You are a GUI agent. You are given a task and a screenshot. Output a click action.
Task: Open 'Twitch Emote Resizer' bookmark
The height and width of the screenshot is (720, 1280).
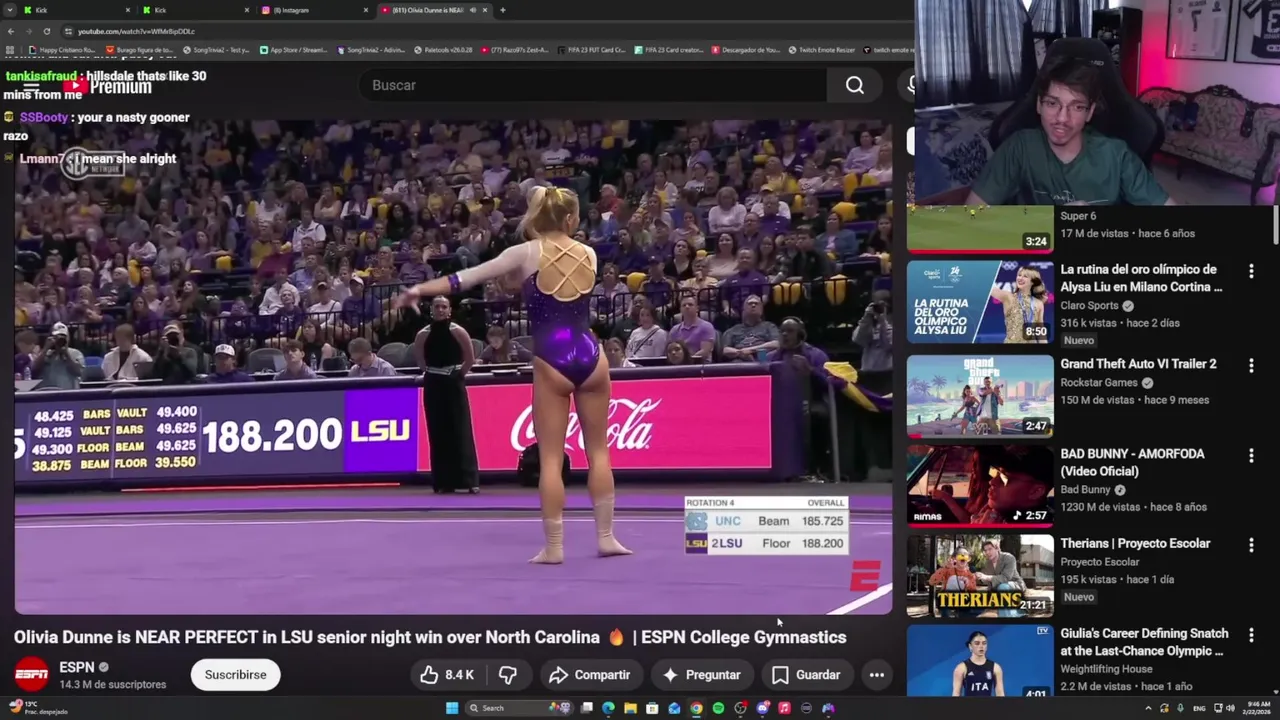(x=822, y=50)
